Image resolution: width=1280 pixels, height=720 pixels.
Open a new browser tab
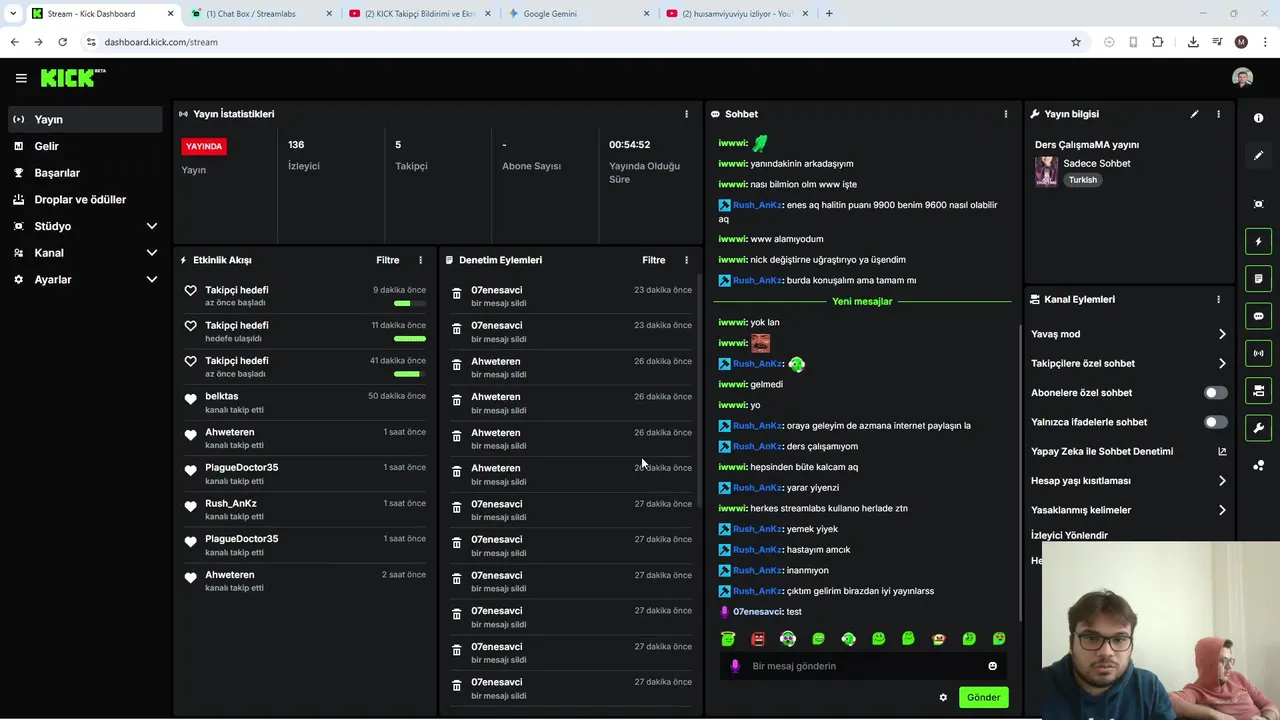pyautogui.click(x=829, y=14)
